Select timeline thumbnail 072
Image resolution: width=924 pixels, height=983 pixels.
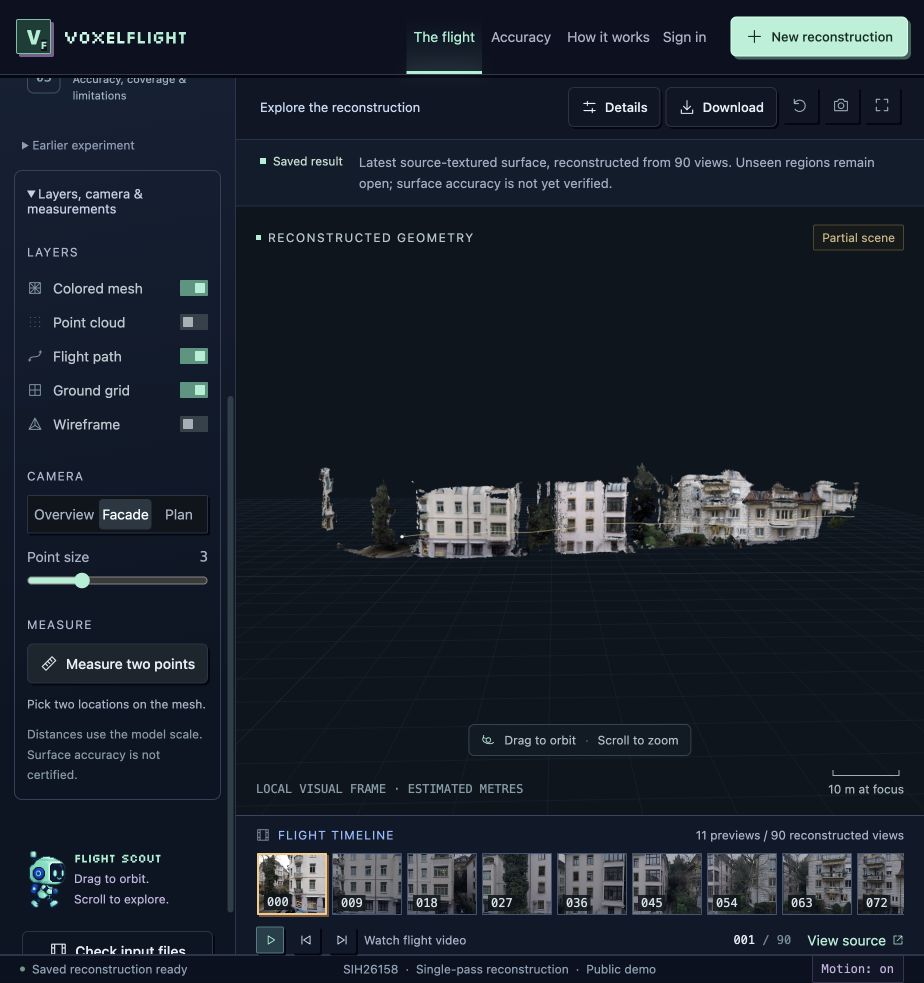click(881, 884)
